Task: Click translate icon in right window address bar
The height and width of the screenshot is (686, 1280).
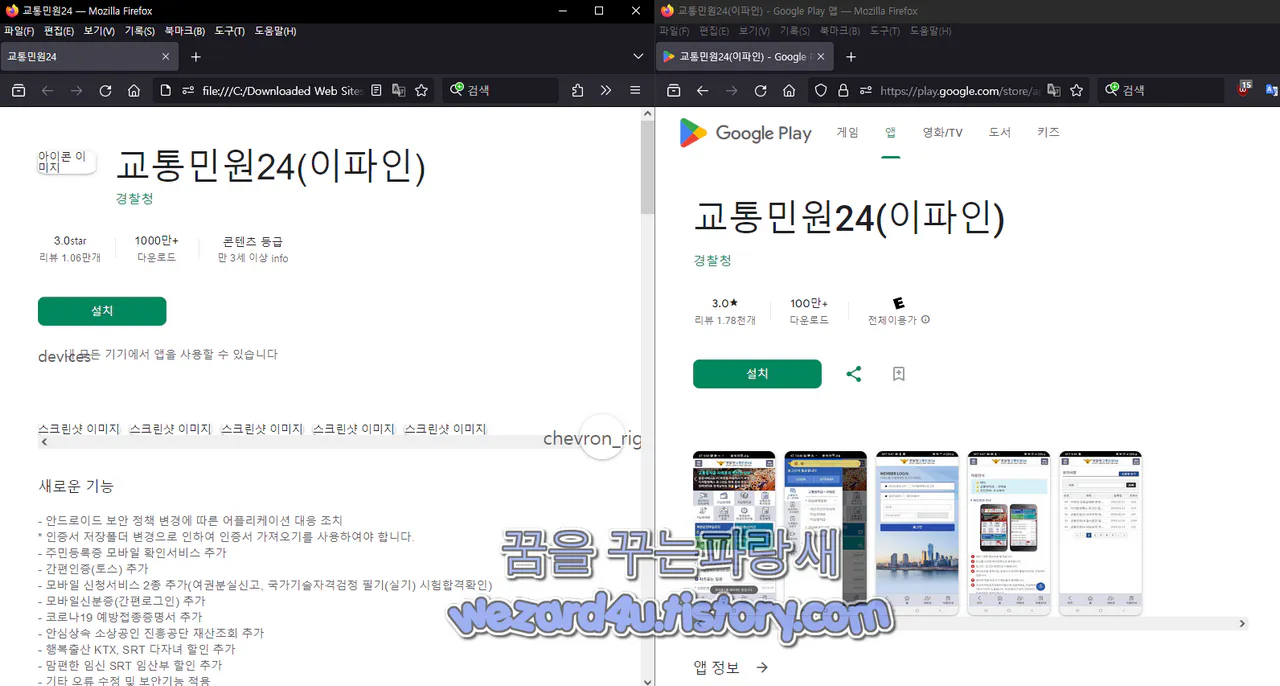Action: (1053, 90)
